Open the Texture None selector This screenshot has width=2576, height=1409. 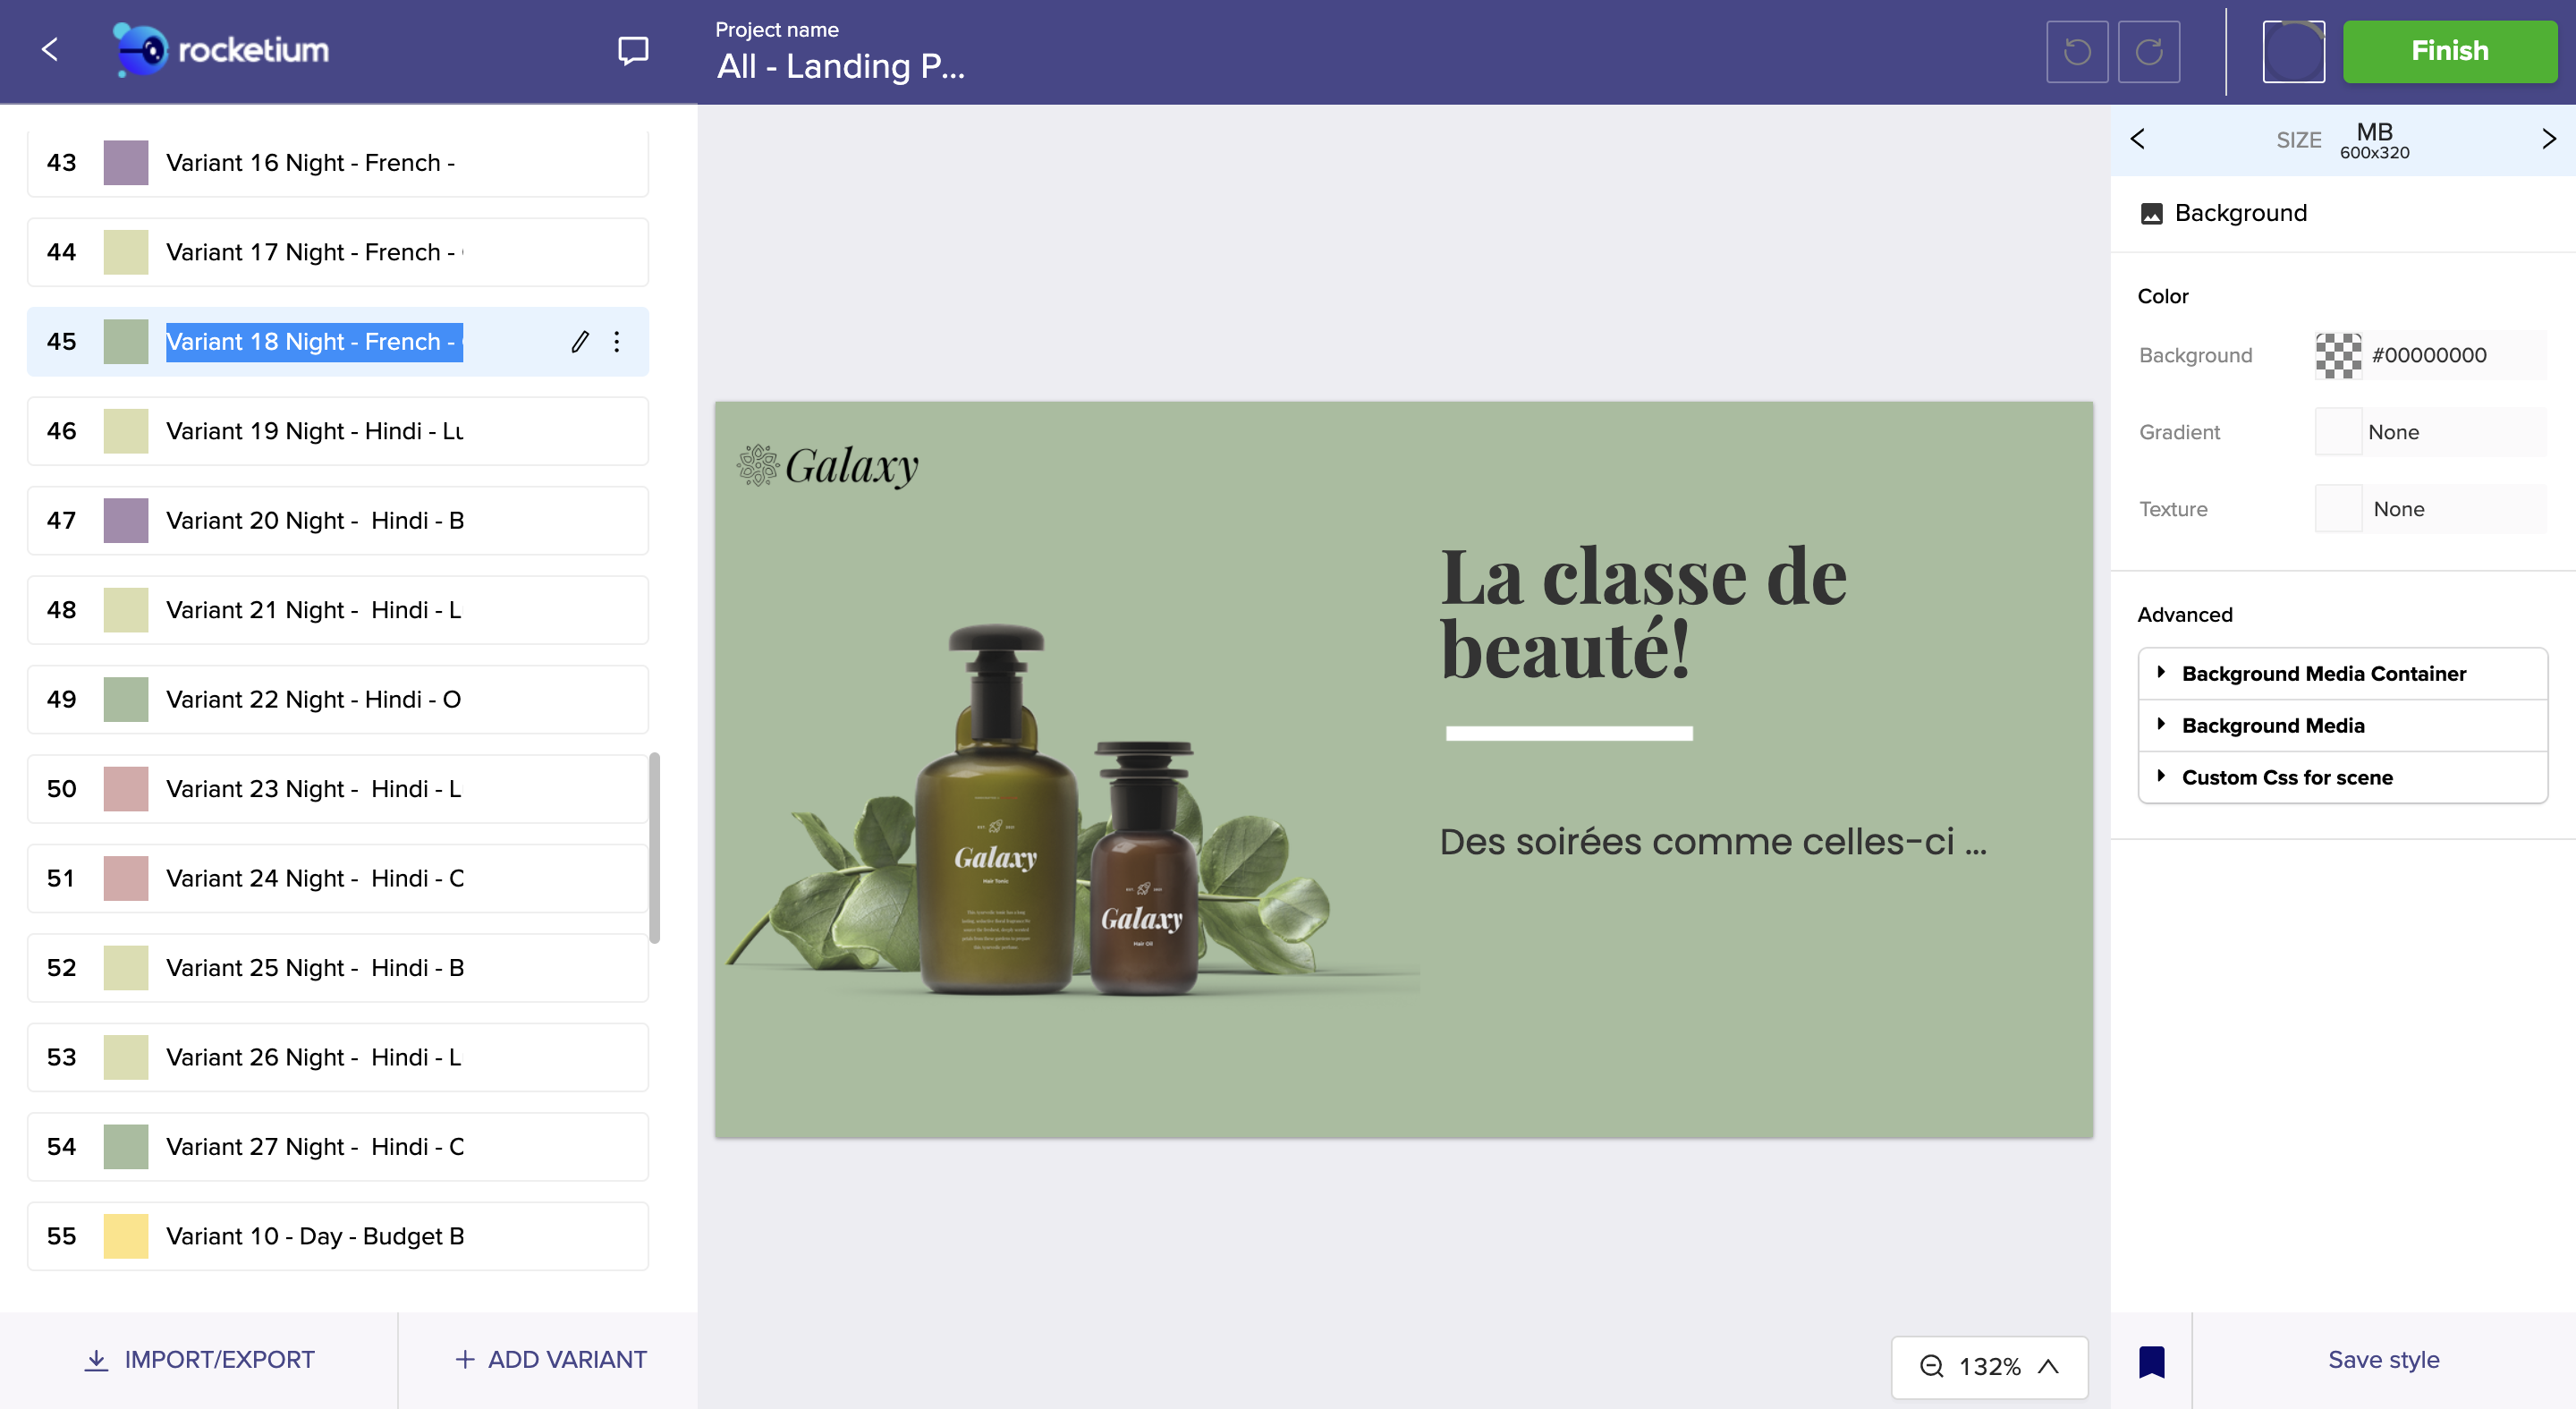2430,509
